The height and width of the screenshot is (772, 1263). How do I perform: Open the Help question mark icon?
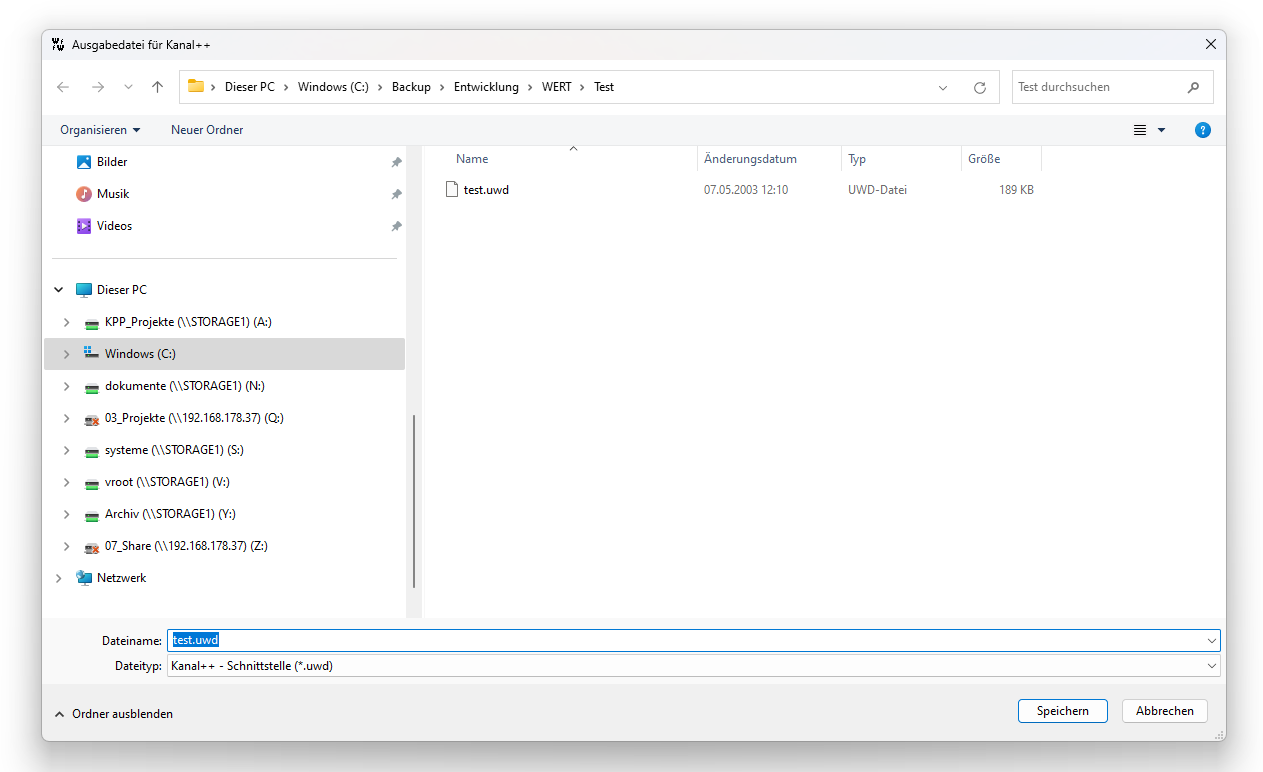(x=1203, y=130)
